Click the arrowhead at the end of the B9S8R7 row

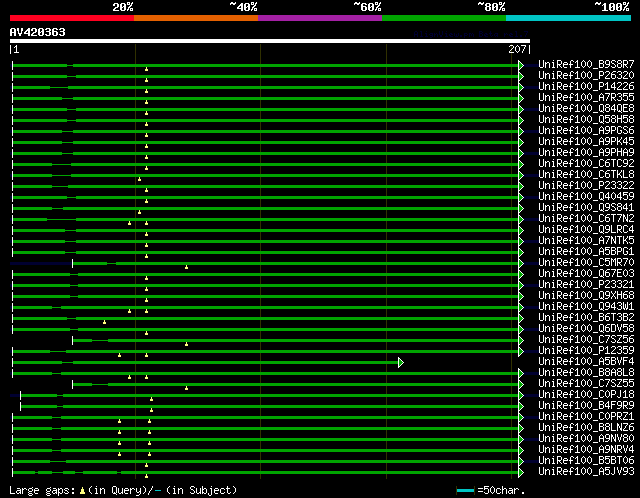(x=520, y=65)
